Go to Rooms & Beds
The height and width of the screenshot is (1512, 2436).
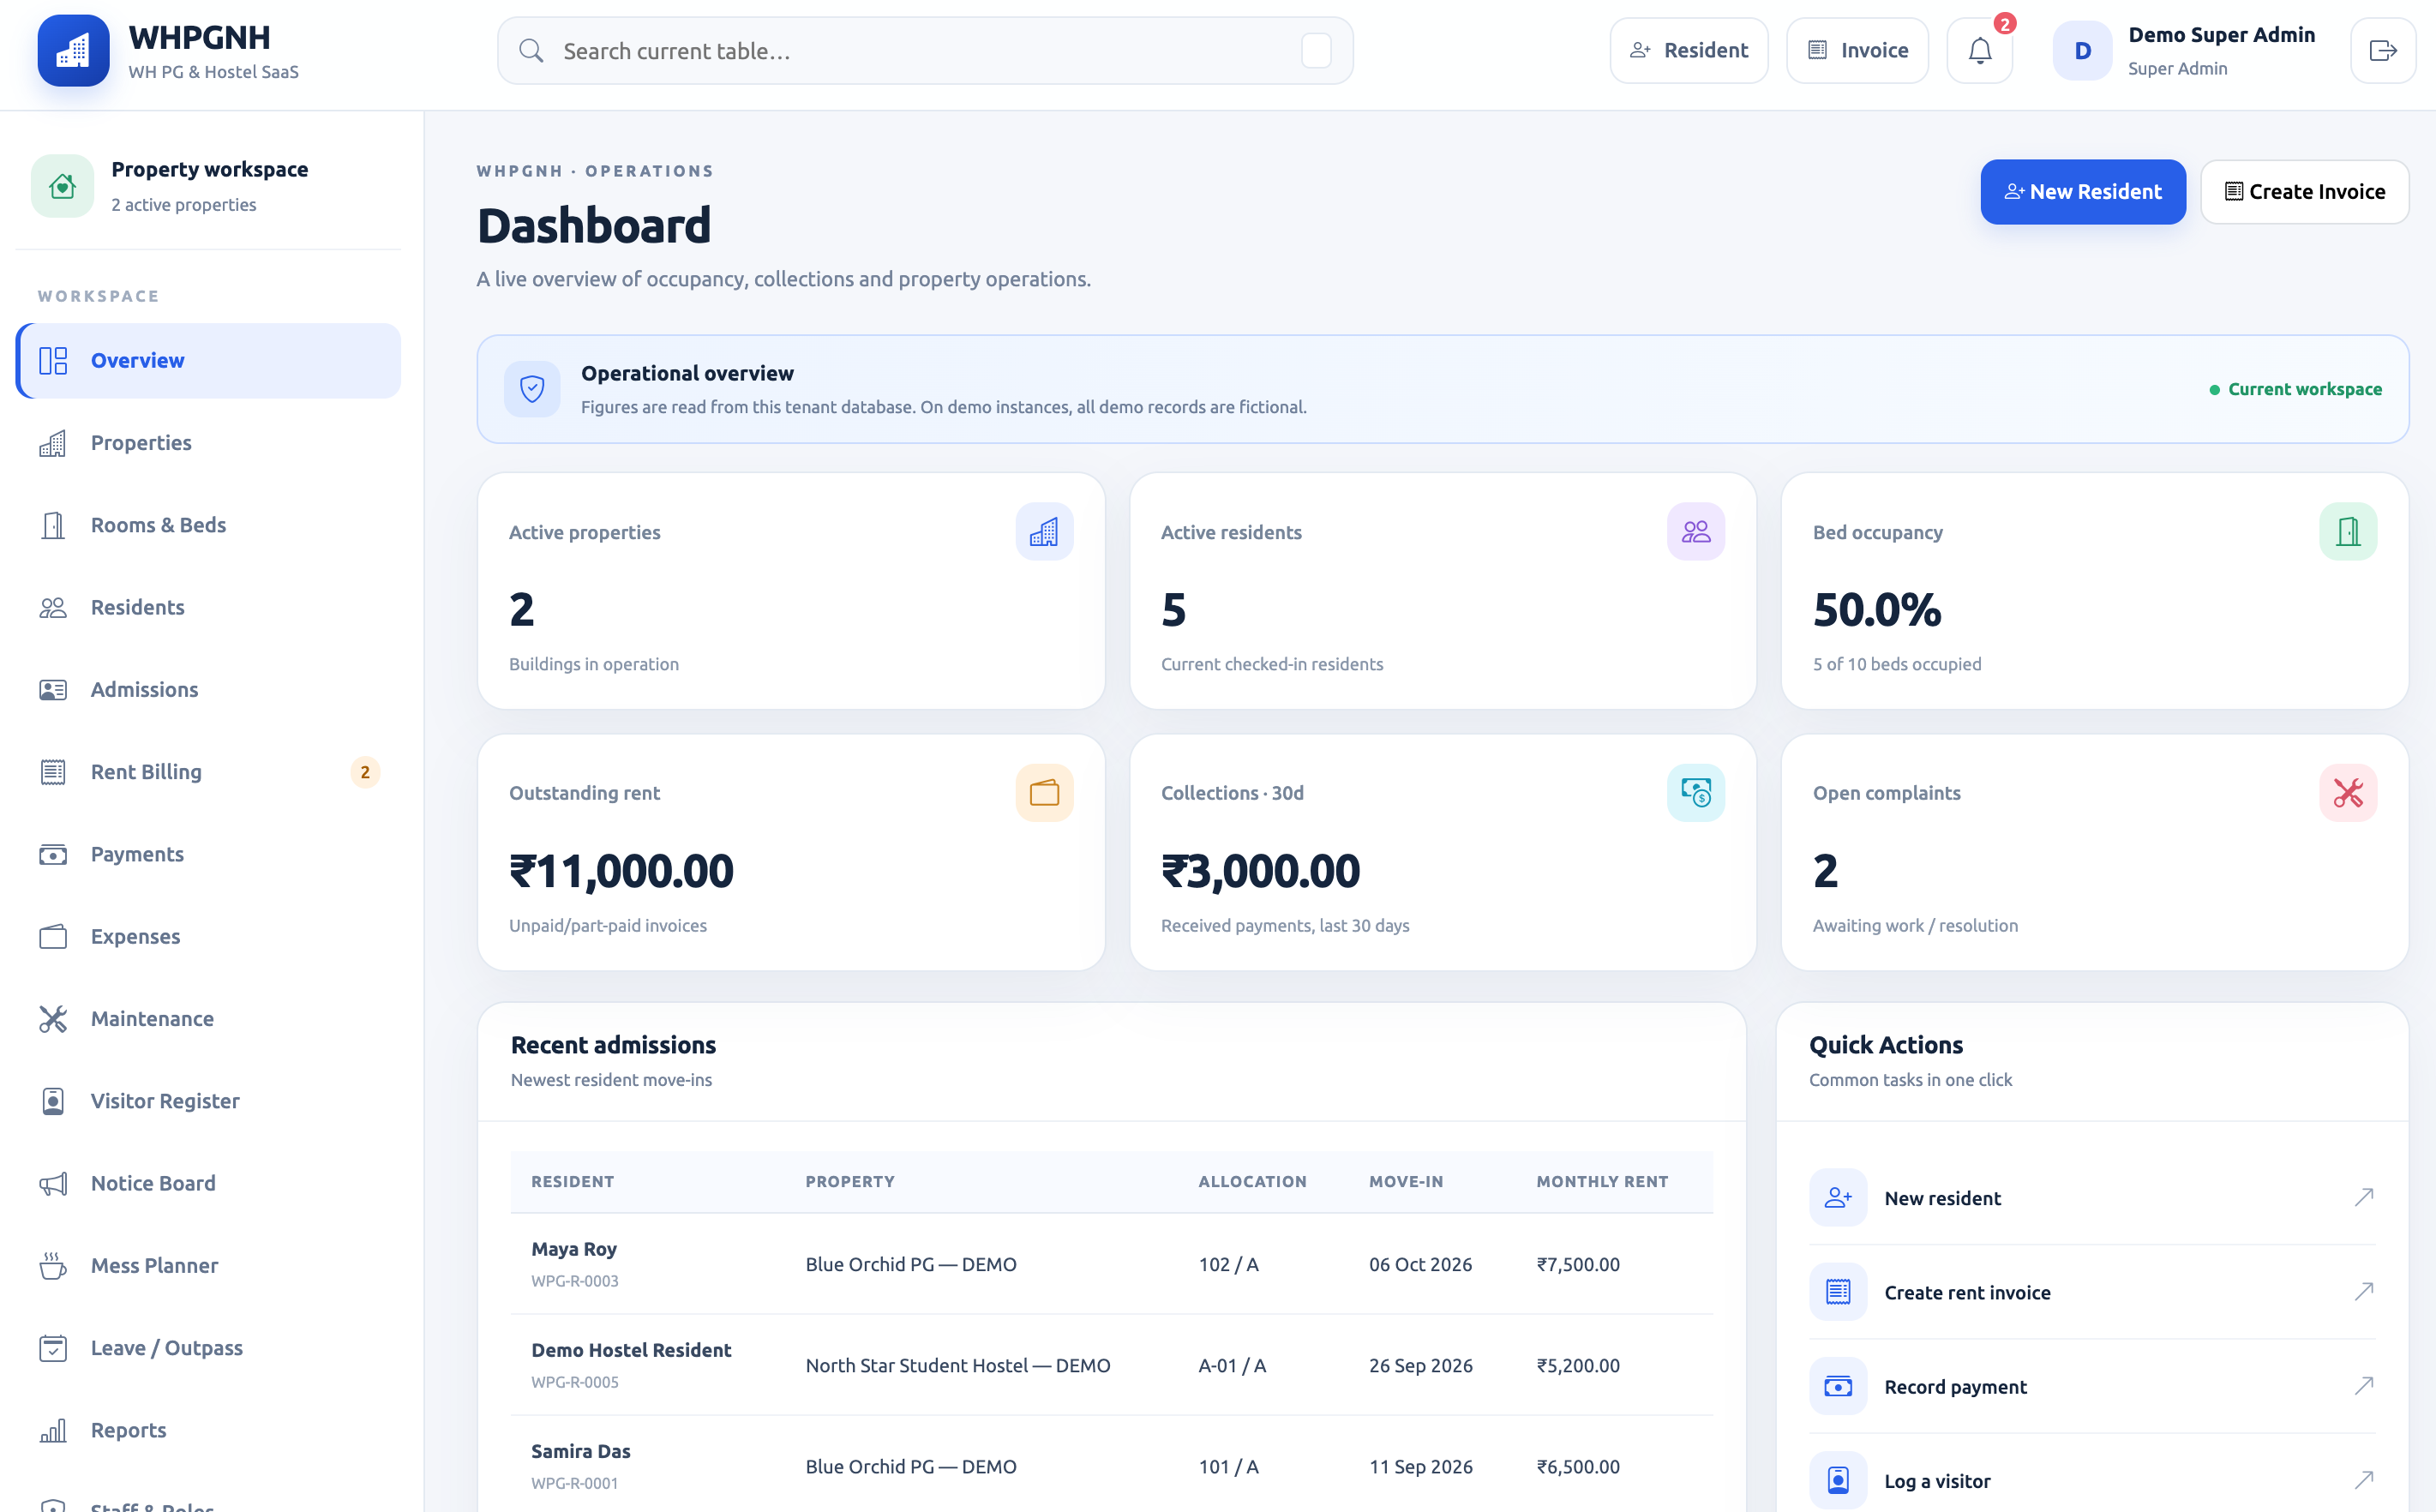point(208,525)
